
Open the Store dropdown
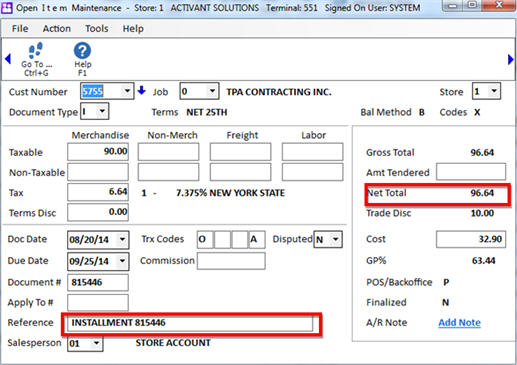pyautogui.click(x=494, y=91)
